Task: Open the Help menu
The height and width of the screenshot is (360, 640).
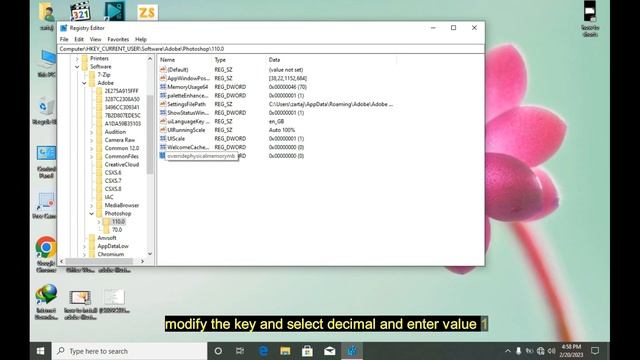Action: (x=141, y=40)
